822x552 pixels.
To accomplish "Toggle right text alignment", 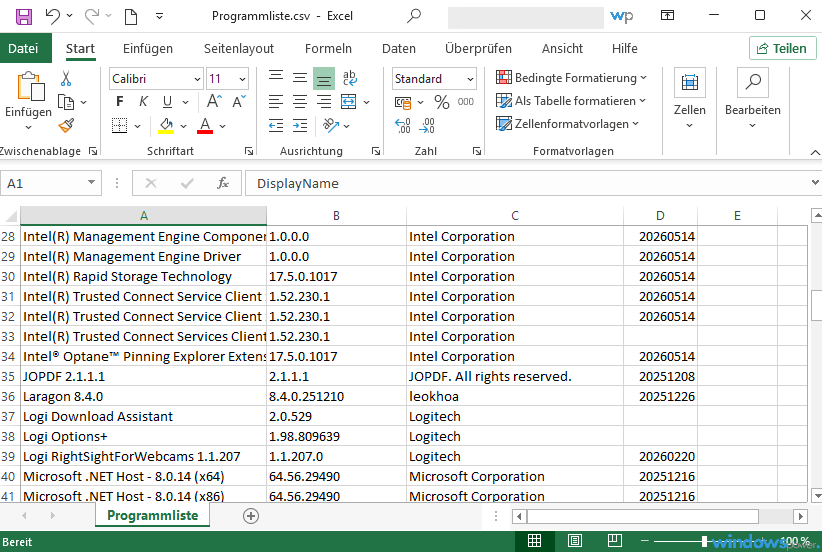I will point(324,102).
